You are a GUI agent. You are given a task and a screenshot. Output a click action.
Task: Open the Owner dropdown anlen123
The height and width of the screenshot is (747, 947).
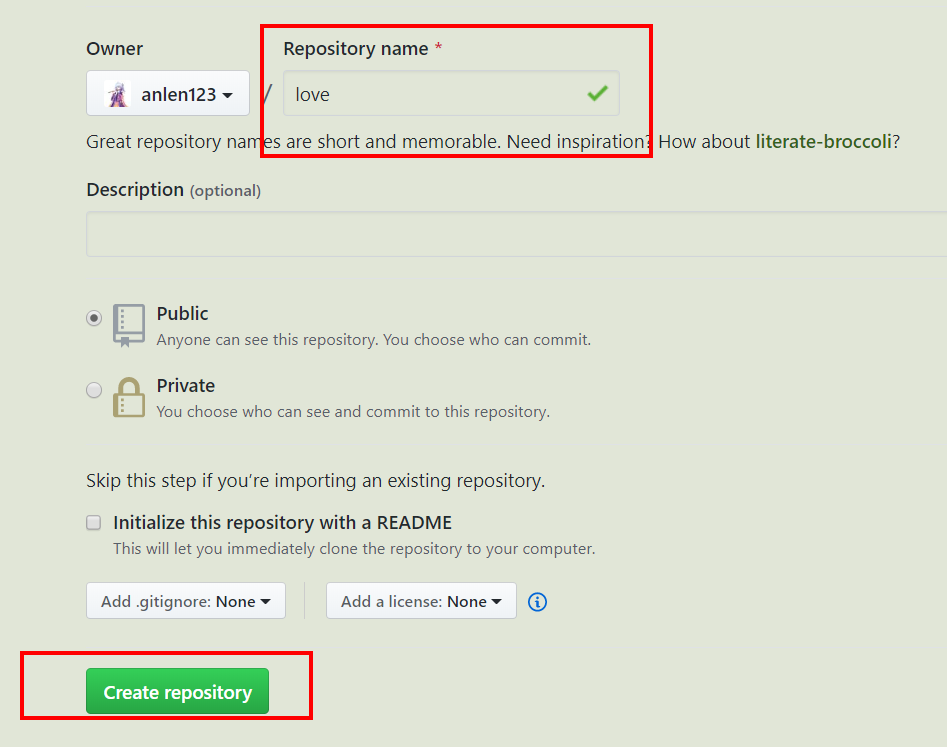click(x=168, y=94)
